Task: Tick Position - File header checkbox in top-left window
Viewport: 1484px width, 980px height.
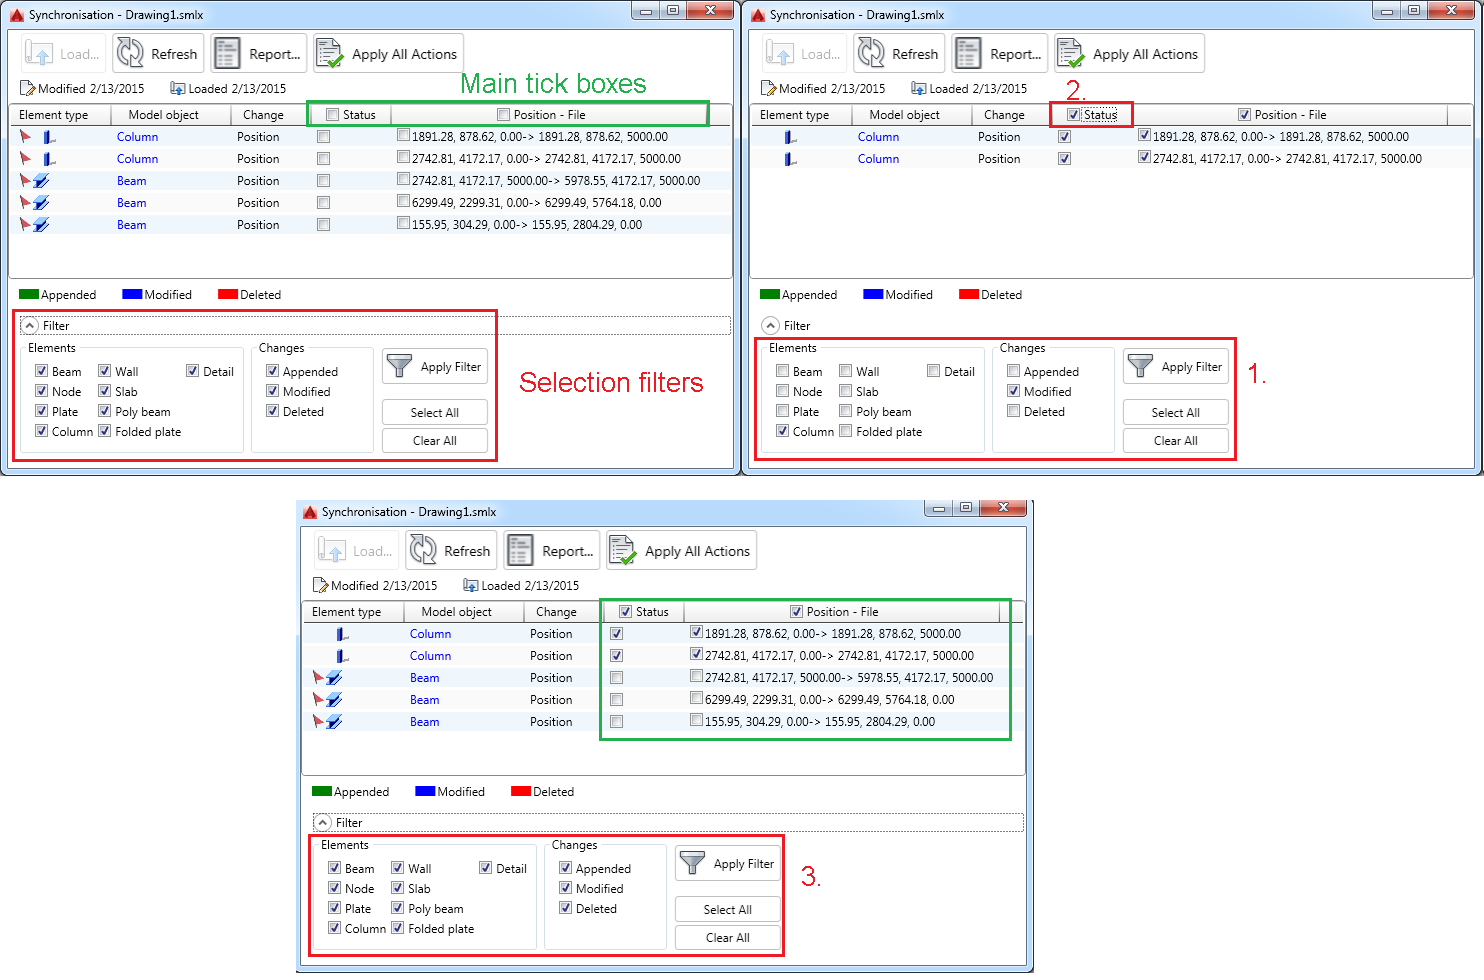Action: 504,115
